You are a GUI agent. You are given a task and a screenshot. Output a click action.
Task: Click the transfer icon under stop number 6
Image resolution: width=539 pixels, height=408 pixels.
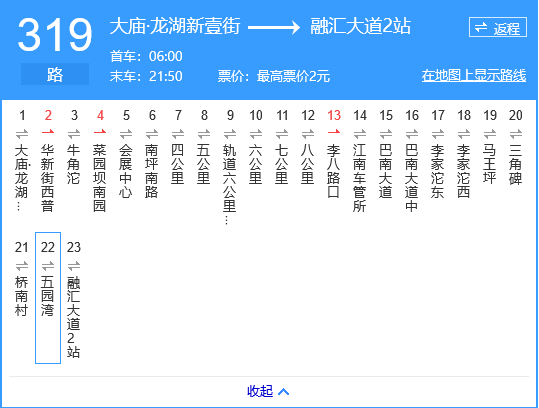coord(152,133)
